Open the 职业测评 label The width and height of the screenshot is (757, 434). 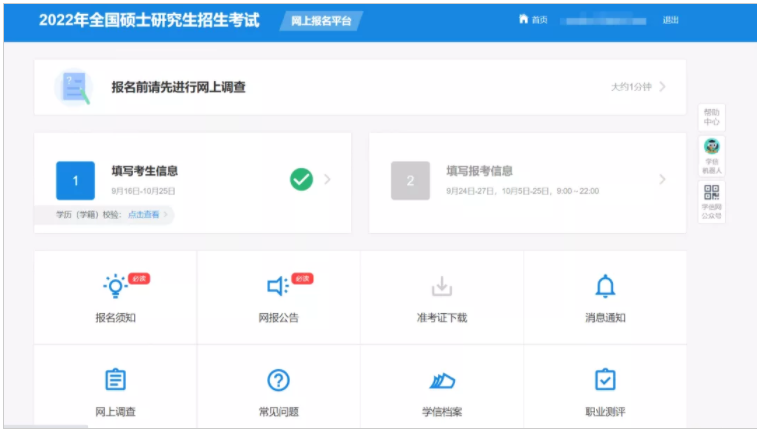(605, 412)
